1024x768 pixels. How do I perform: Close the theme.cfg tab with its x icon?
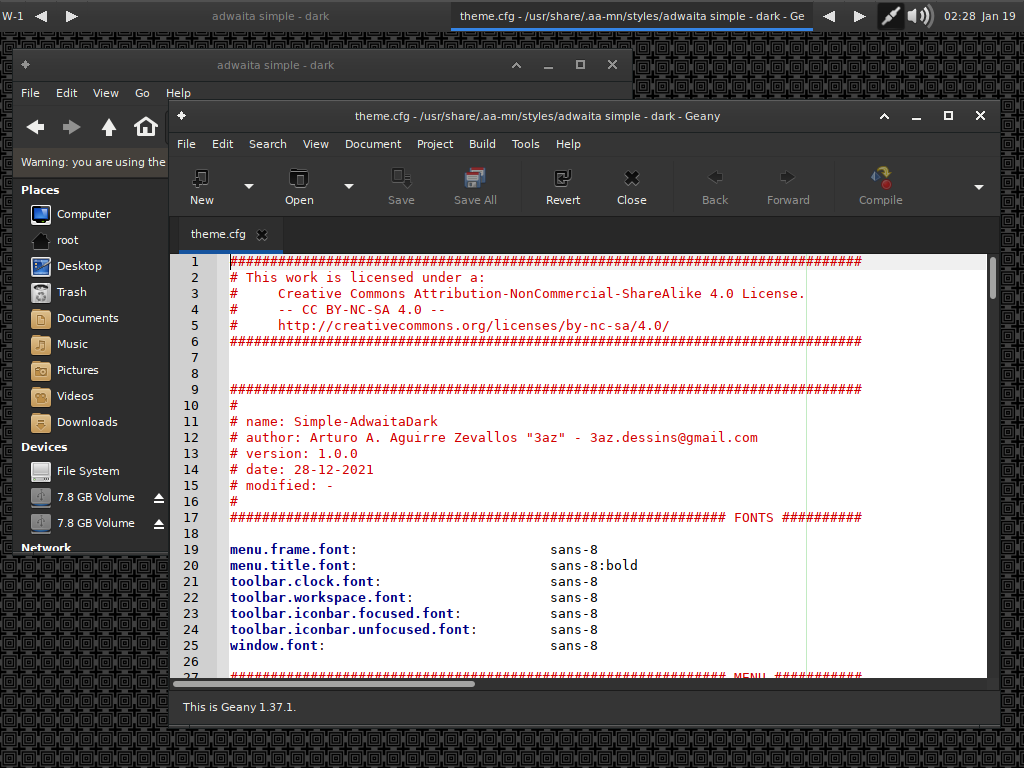[x=262, y=235]
